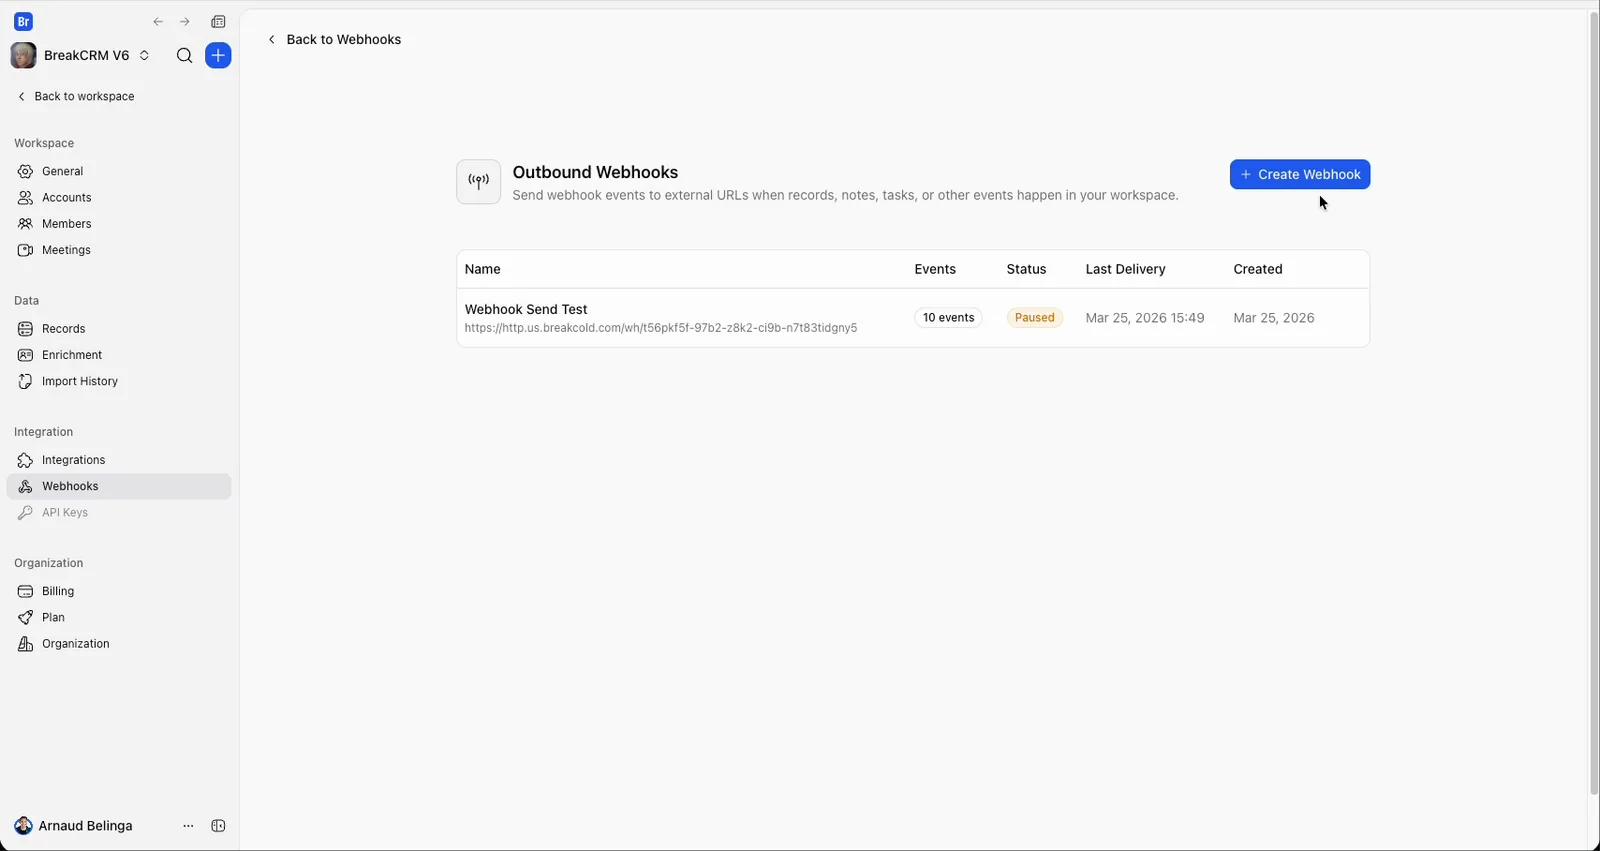Open the search magnifier icon
The width and height of the screenshot is (1600, 851).
pyautogui.click(x=184, y=56)
